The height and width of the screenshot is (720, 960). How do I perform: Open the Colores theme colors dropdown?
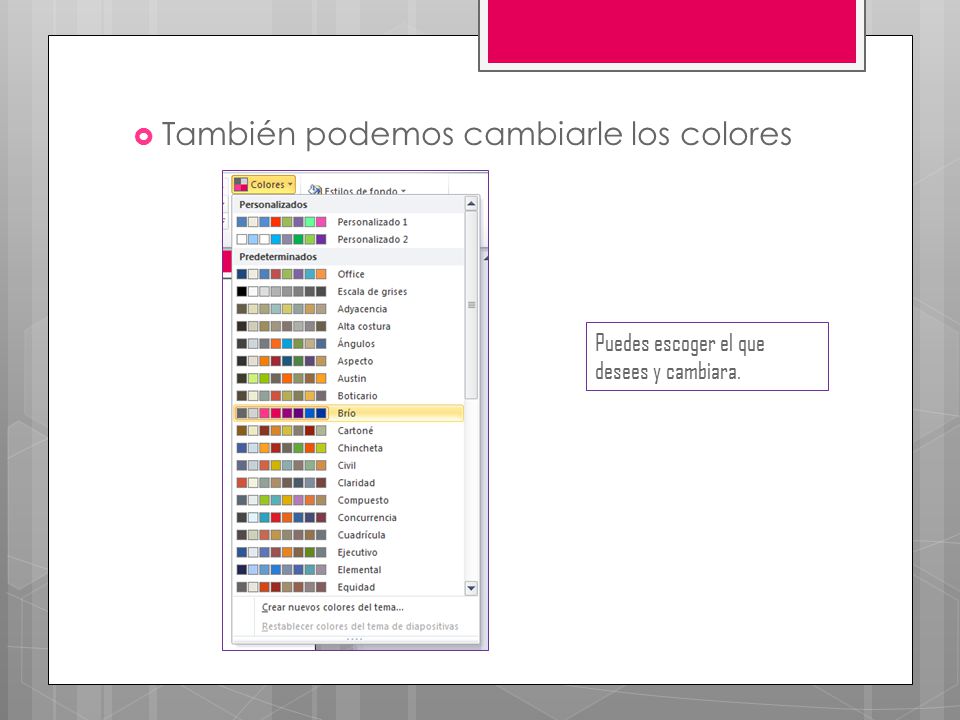(264, 184)
